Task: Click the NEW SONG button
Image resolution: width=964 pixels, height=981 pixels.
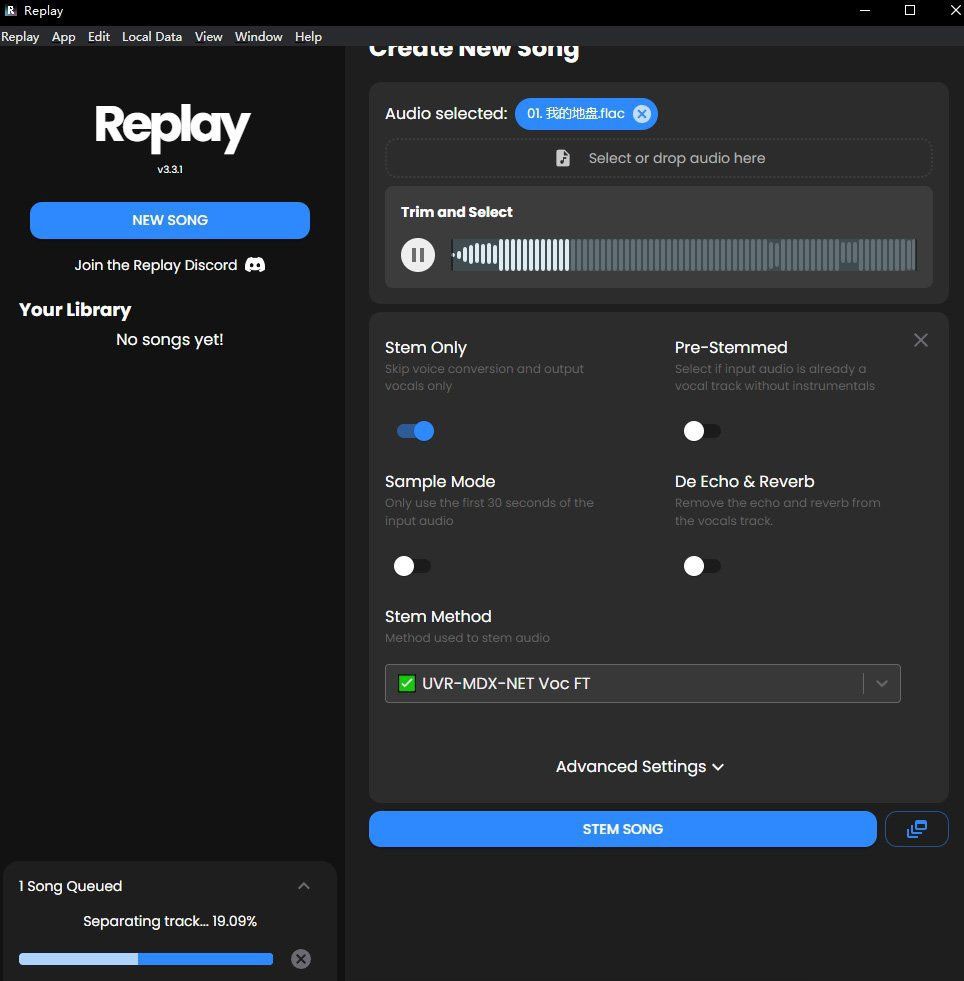Action: click(x=169, y=220)
